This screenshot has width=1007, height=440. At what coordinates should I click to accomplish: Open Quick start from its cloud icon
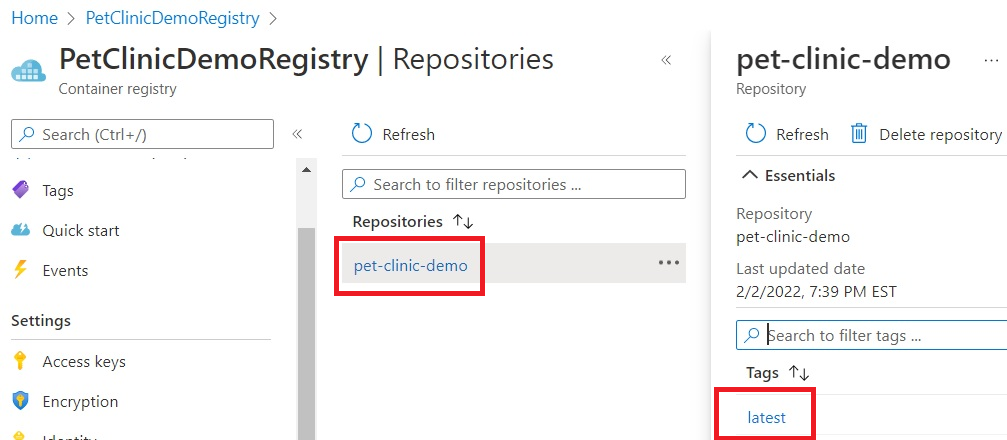pyautogui.click(x=21, y=230)
